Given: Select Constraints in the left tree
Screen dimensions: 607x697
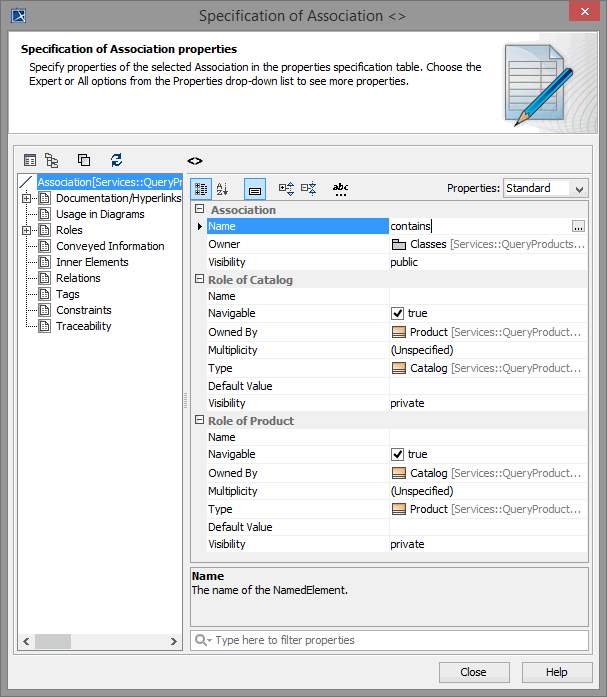Looking at the screenshot, I should (83, 310).
